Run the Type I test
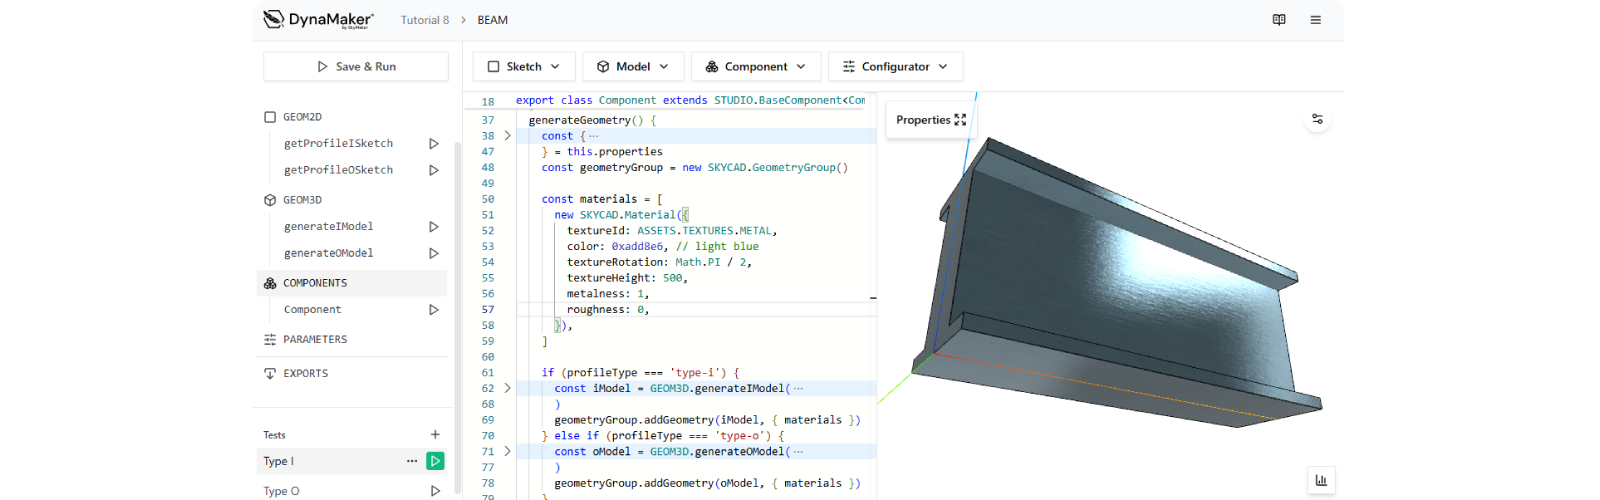Viewport: 1600px width, 500px height. click(435, 461)
